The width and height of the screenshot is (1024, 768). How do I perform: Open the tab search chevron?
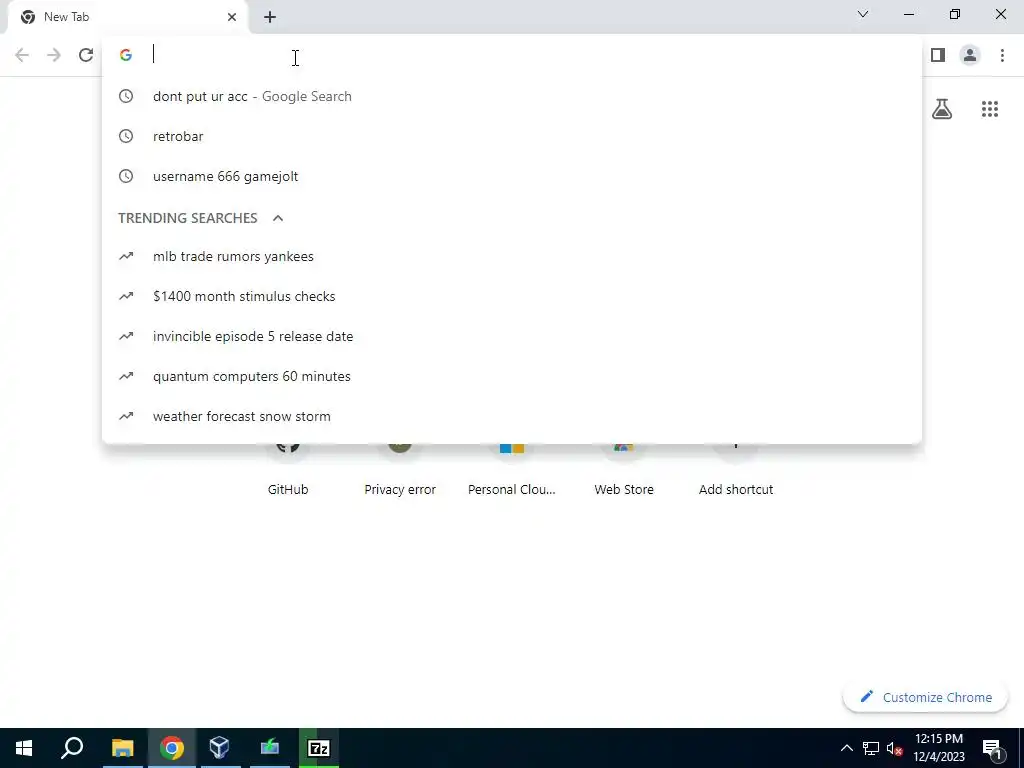(863, 14)
